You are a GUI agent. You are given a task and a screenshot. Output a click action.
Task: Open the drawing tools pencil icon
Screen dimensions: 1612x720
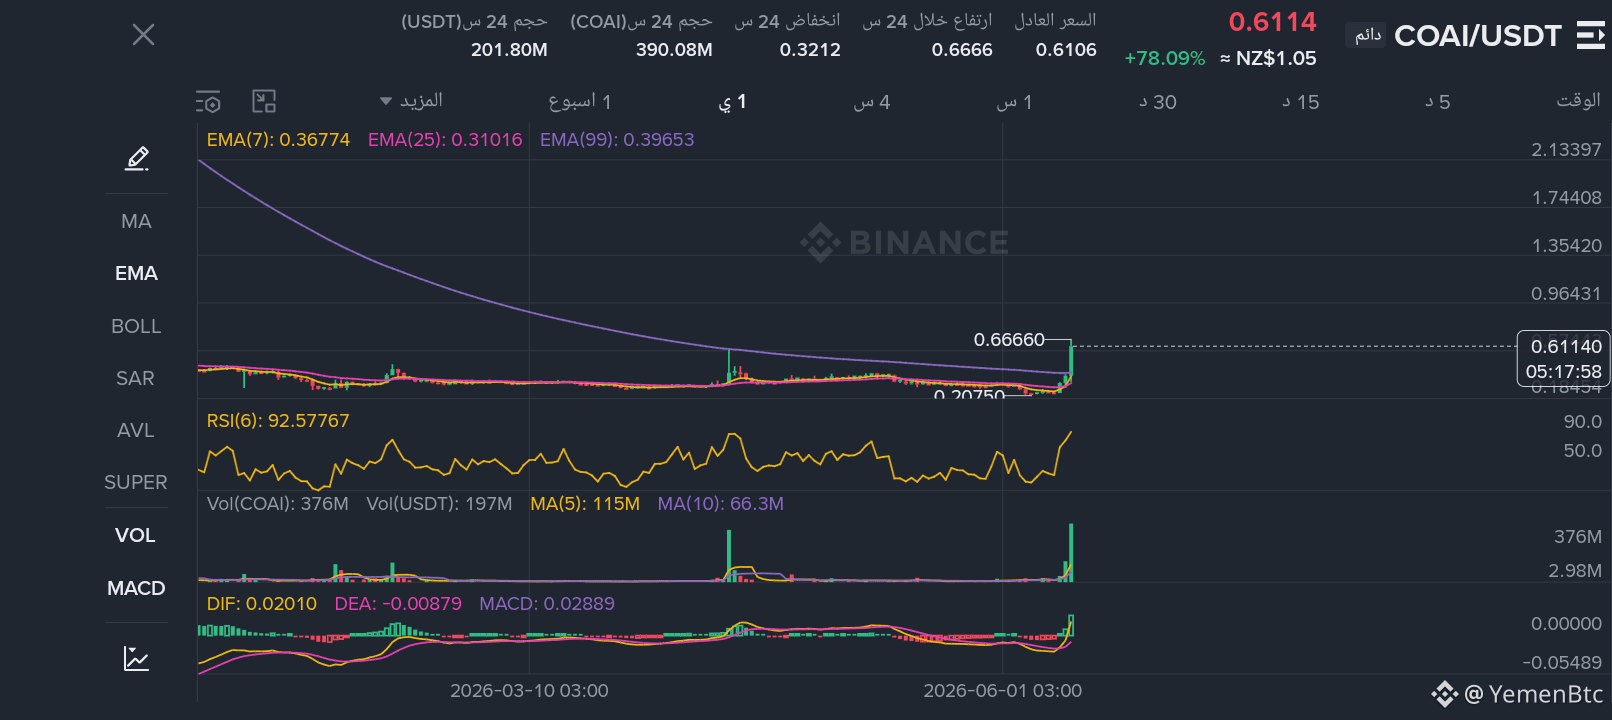click(137, 158)
